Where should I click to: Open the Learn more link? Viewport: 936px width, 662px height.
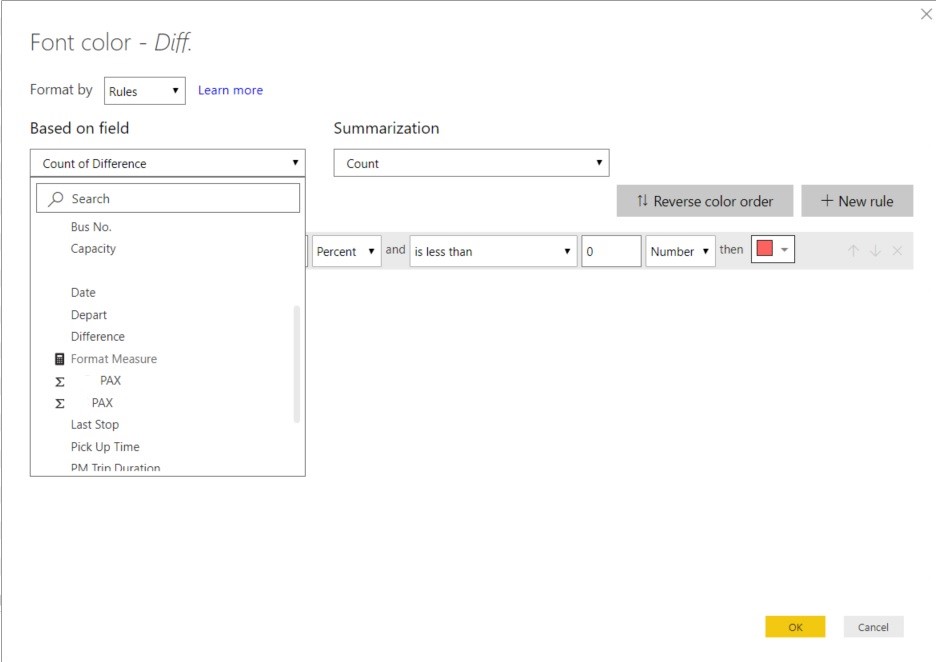point(230,90)
